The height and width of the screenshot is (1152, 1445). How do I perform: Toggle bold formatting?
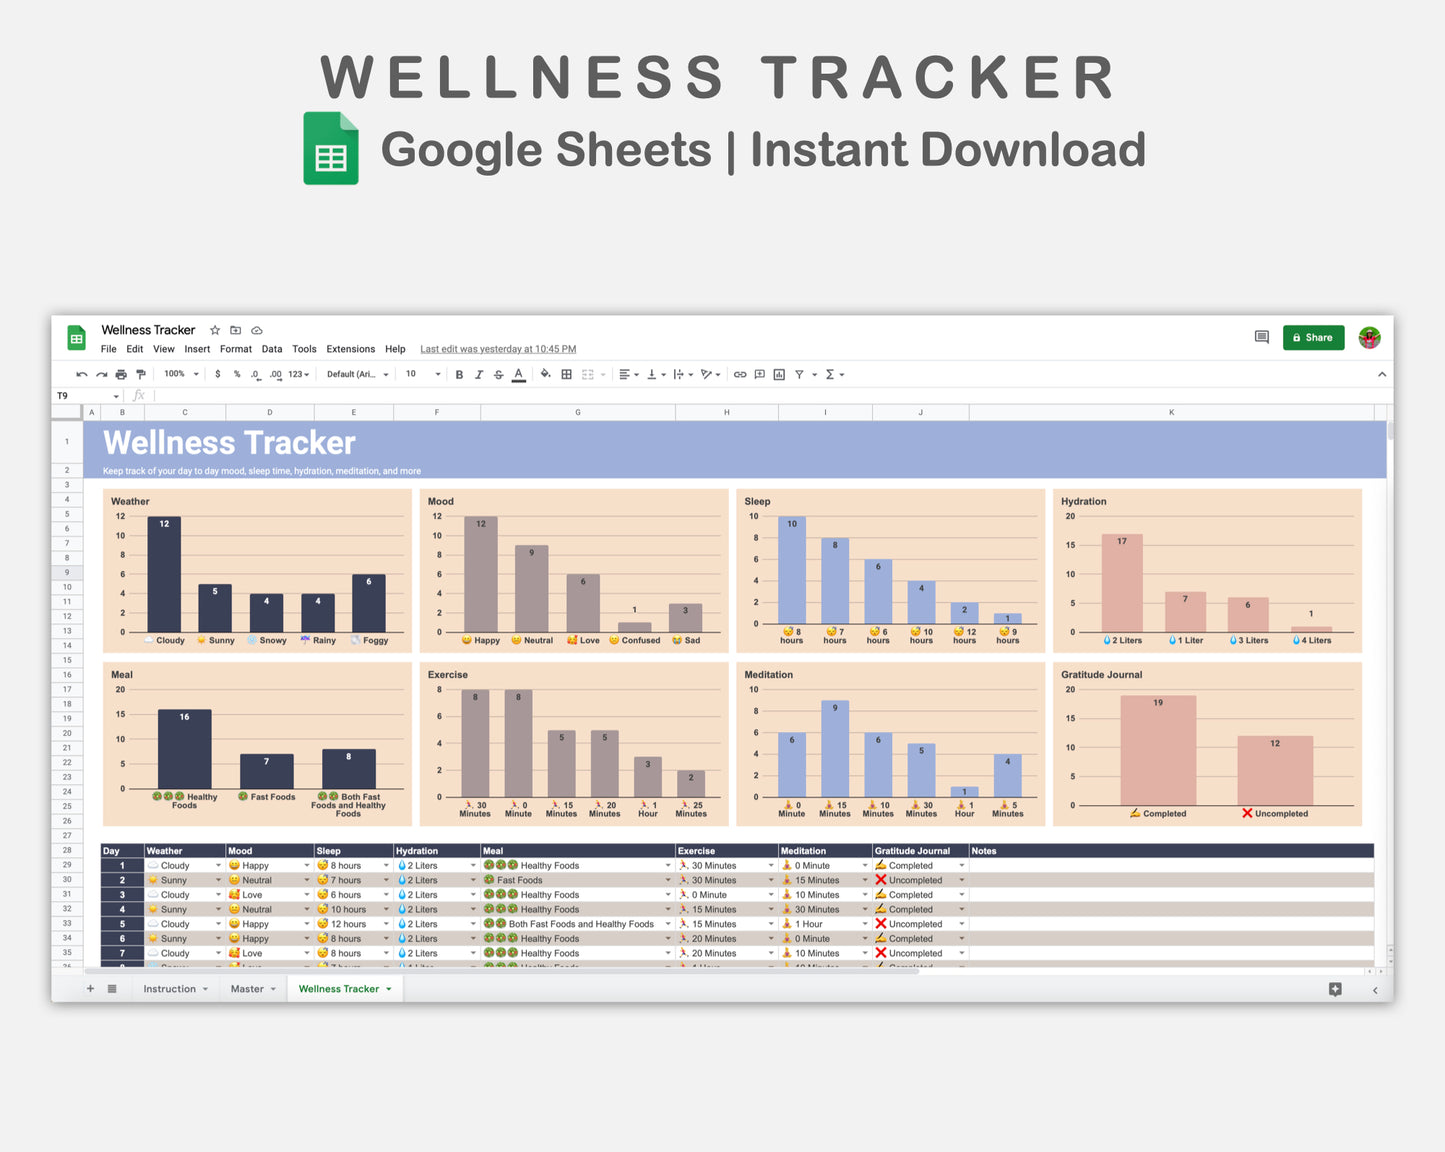(459, 373)
